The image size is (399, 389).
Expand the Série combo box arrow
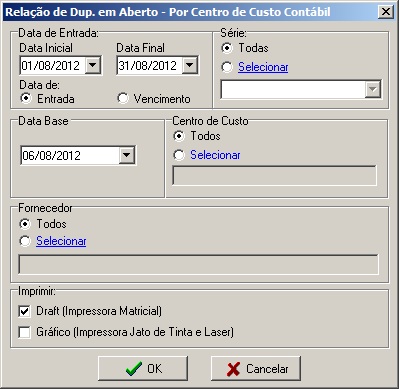point(373,89)
